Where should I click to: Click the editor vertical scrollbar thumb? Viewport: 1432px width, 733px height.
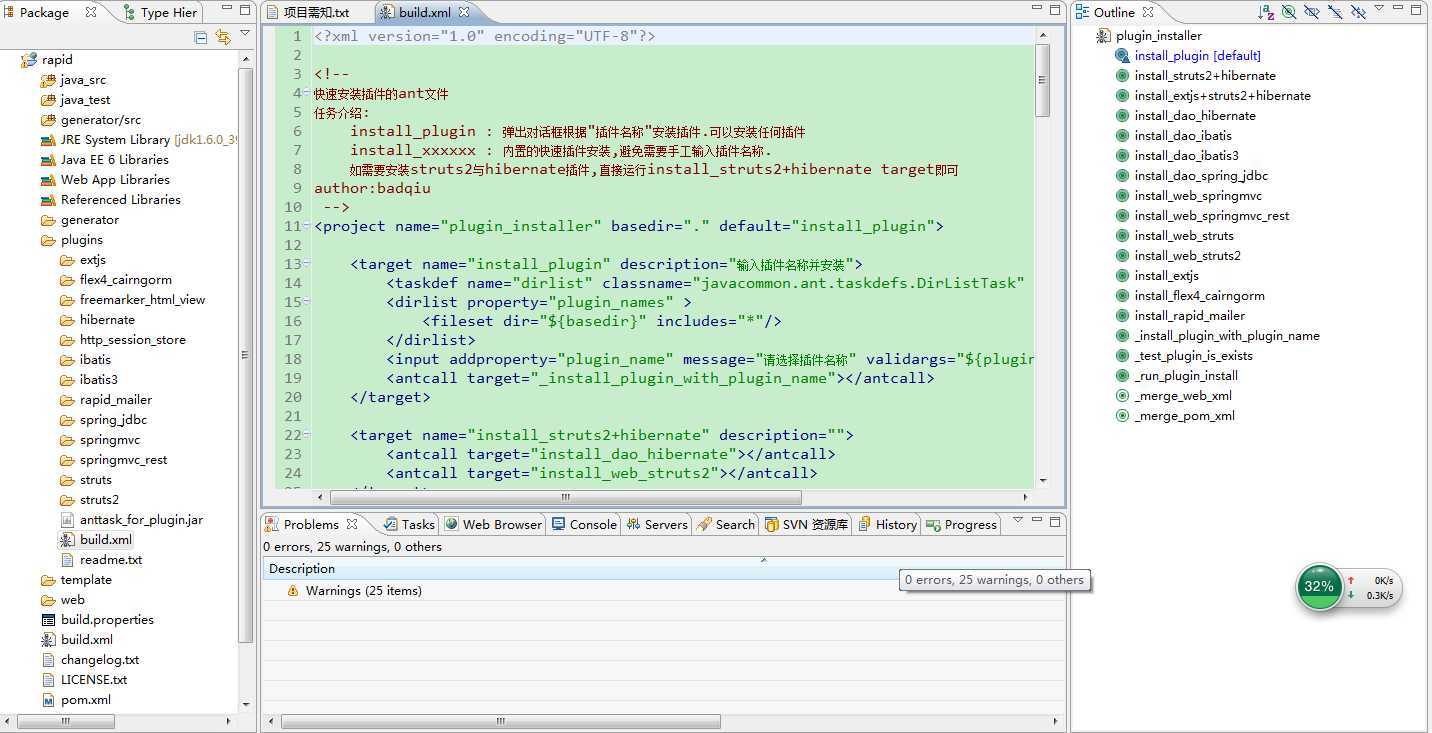point(1042,80)
